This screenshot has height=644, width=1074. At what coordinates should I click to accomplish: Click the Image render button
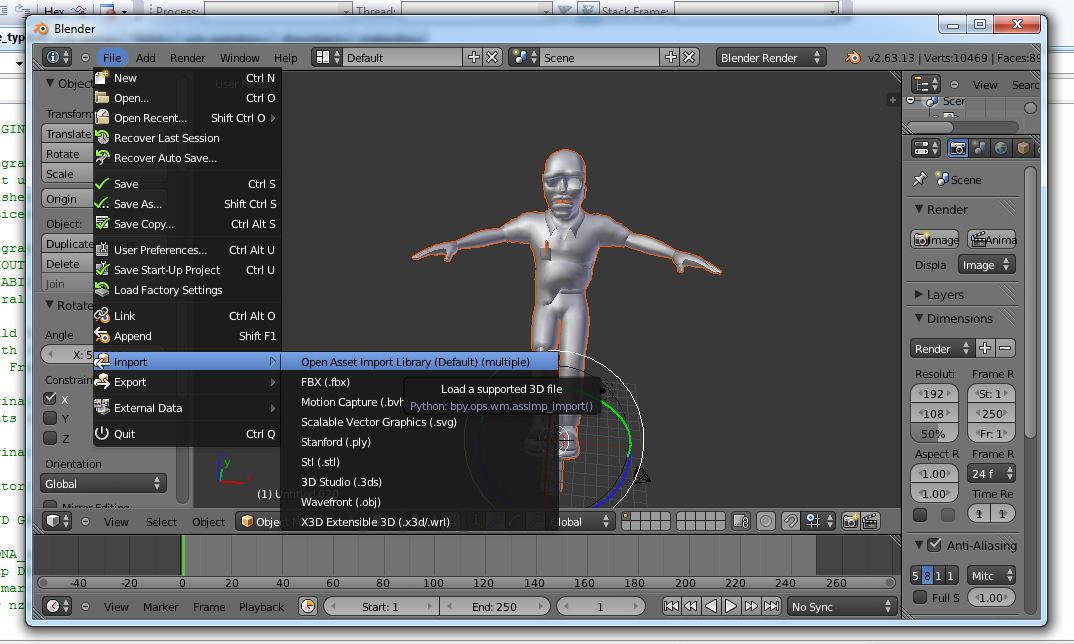coord(936,240)
